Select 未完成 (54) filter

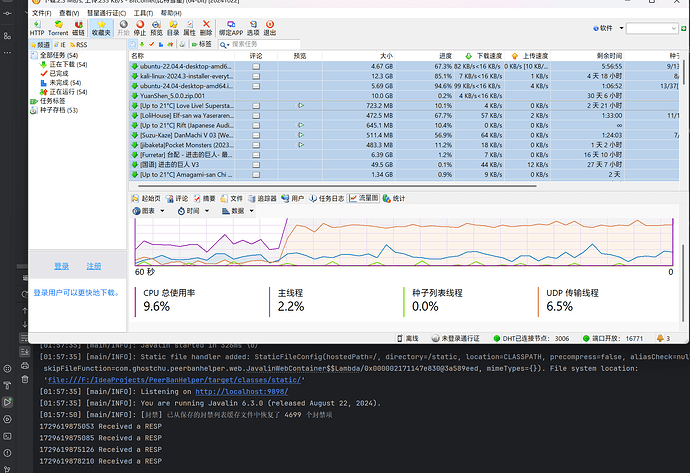[60, 83]
